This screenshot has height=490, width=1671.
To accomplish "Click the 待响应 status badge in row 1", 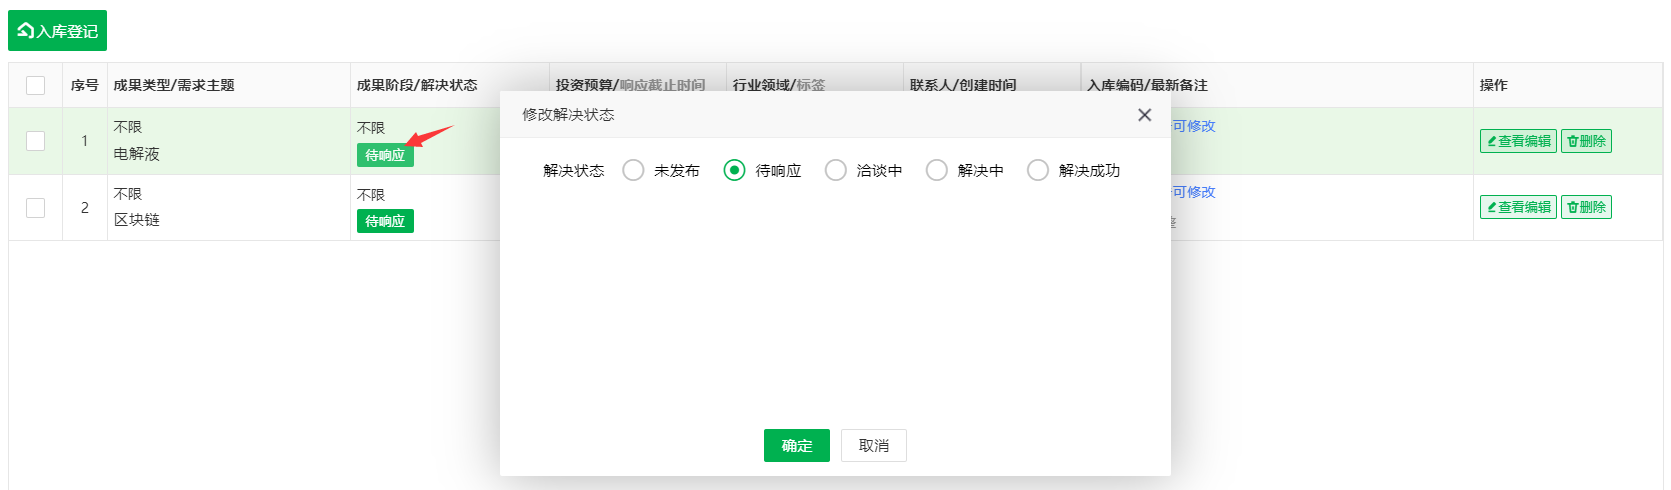I will (x=385, y=155).
